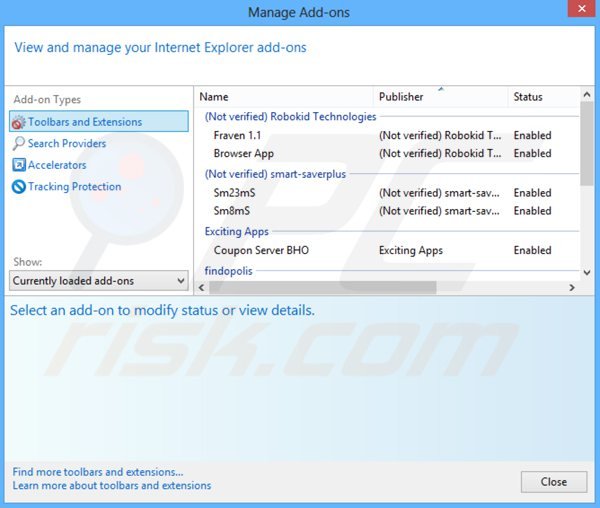
Task: Click Exciting Apps publisher cell
Action: [x=411, y=250]
